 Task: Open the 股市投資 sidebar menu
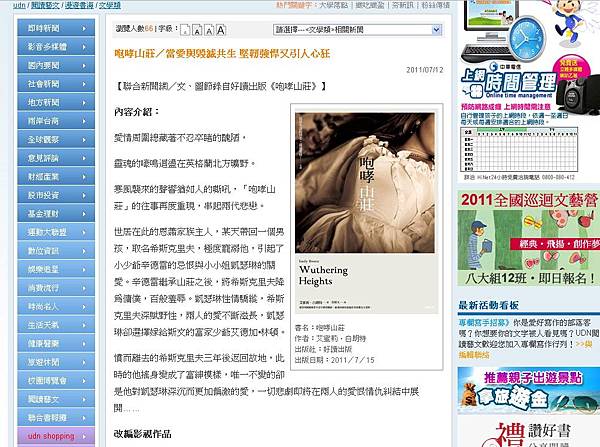(56, 195)
